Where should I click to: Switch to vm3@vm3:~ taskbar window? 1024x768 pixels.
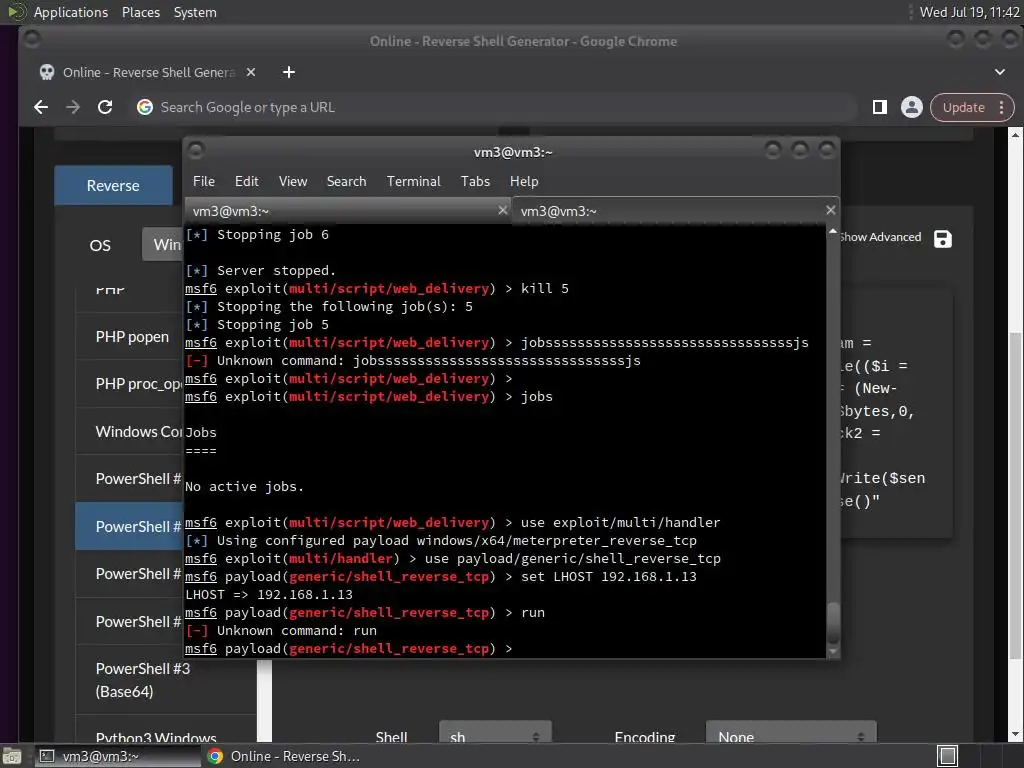[x=116, y=756]
